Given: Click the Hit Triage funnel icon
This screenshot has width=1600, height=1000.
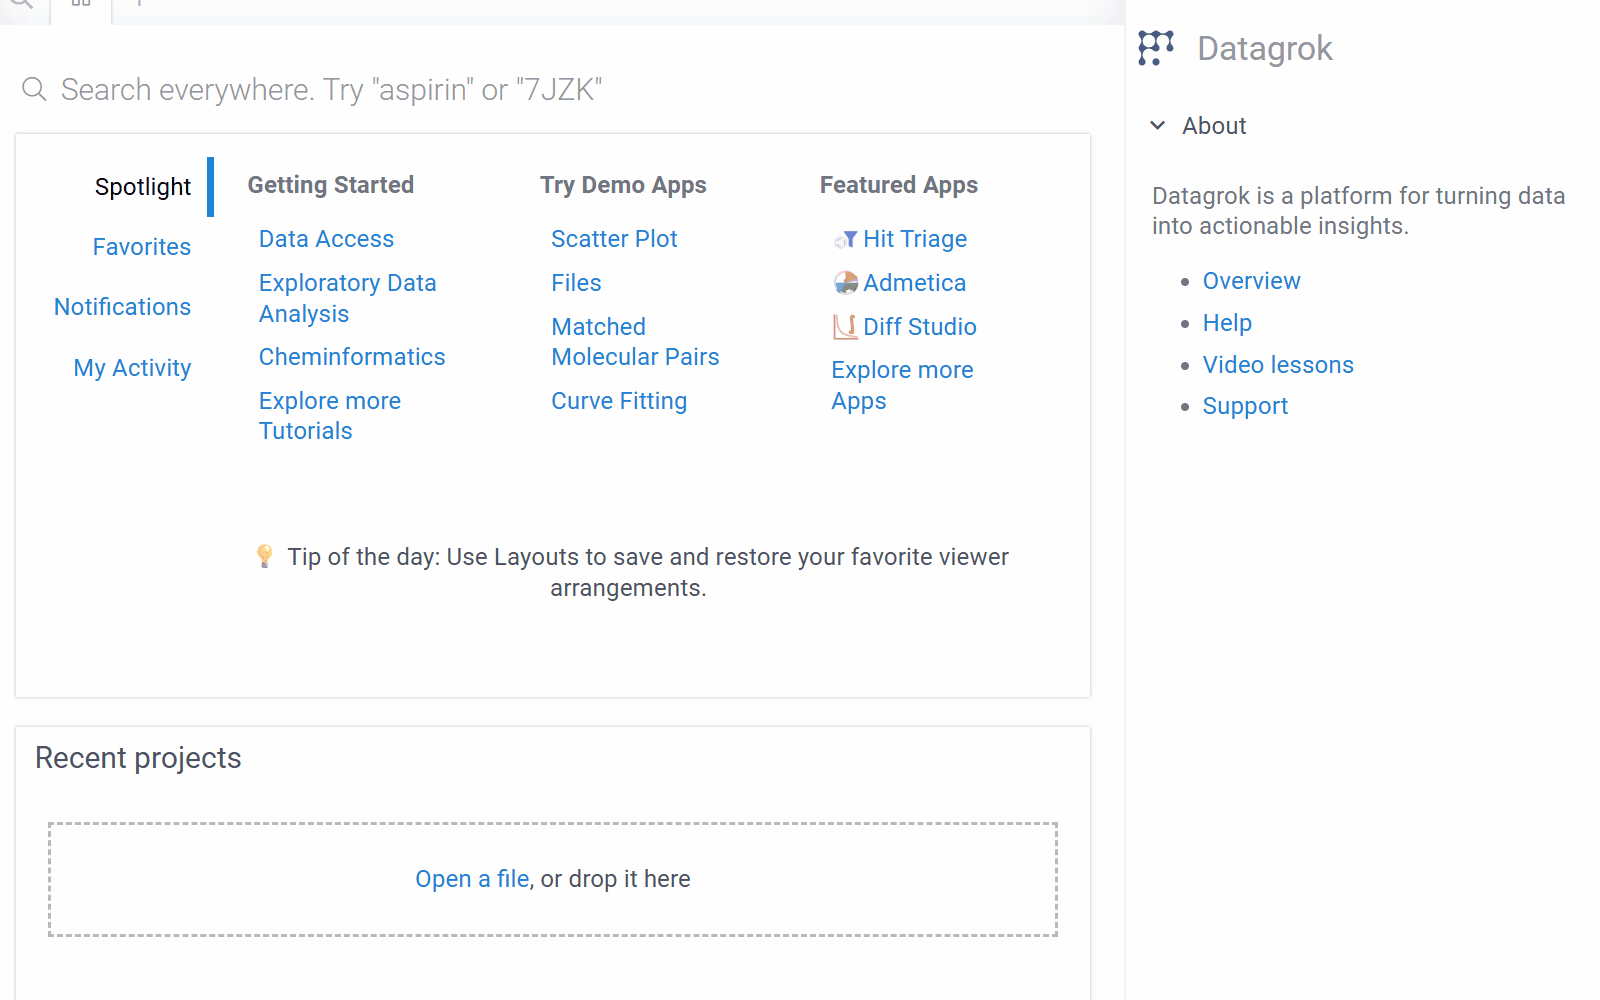Looking at the screenshot, I should [846, 239].
